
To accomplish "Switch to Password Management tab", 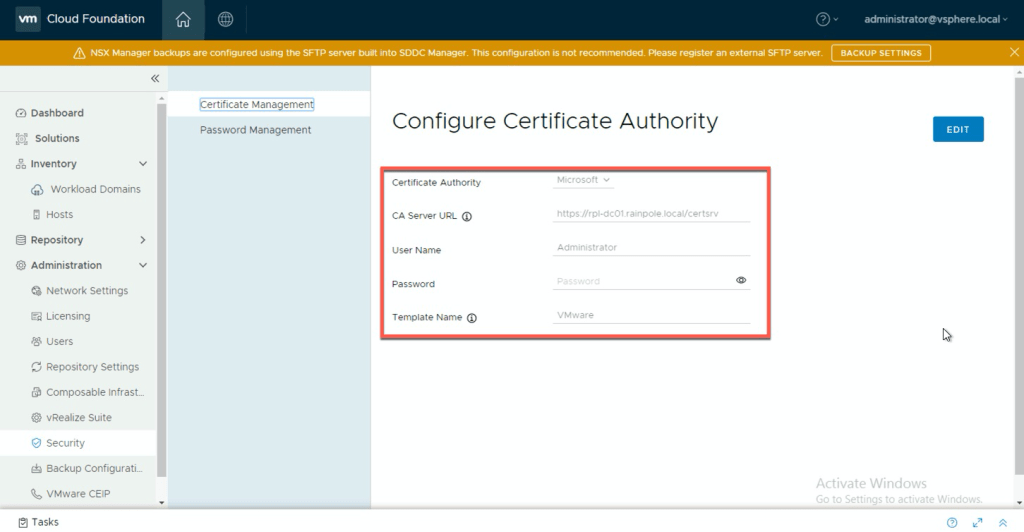I will click(x=255, y=130).
